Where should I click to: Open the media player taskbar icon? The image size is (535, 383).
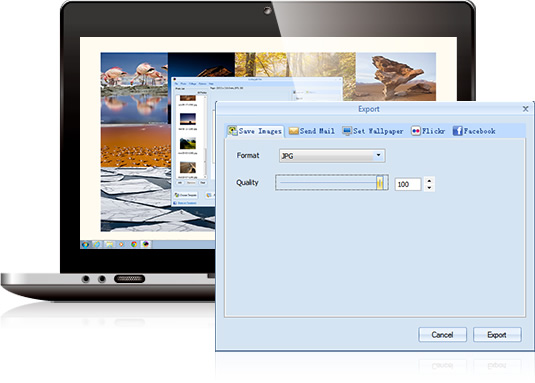[x=121, y=244]
